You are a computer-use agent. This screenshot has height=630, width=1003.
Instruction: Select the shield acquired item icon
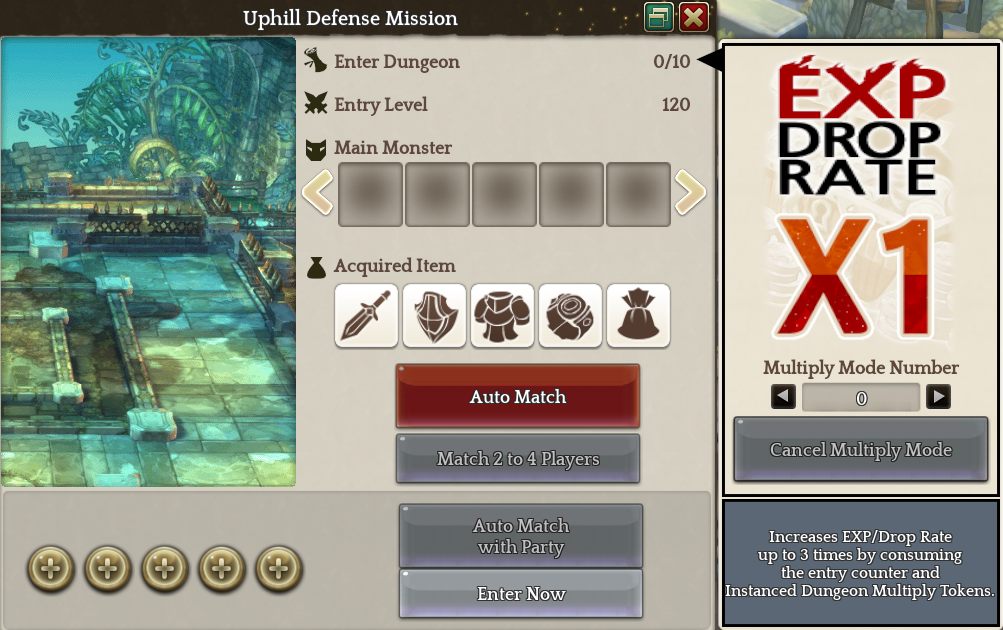pyautogui.click(x=434, y=316)
